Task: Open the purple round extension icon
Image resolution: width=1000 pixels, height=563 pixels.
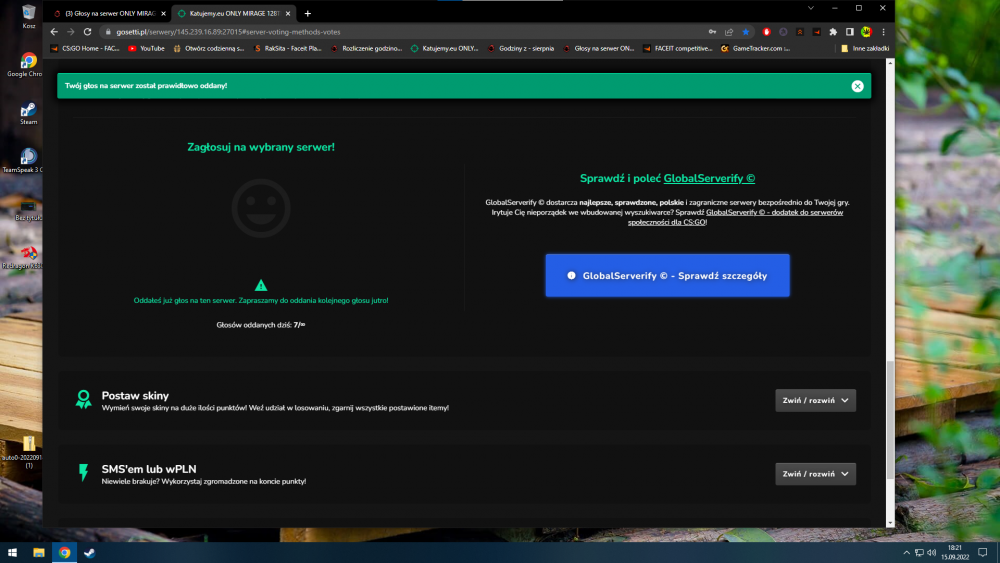Action: click(783, 32)
